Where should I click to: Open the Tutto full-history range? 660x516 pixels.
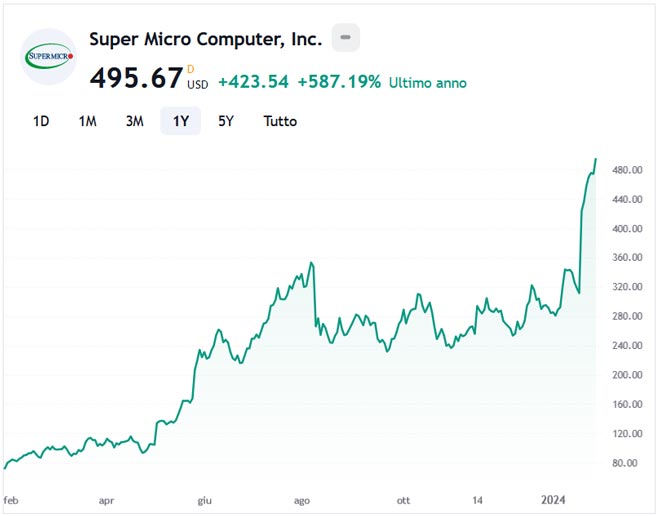pyautogui.click(x=280, y=121)
